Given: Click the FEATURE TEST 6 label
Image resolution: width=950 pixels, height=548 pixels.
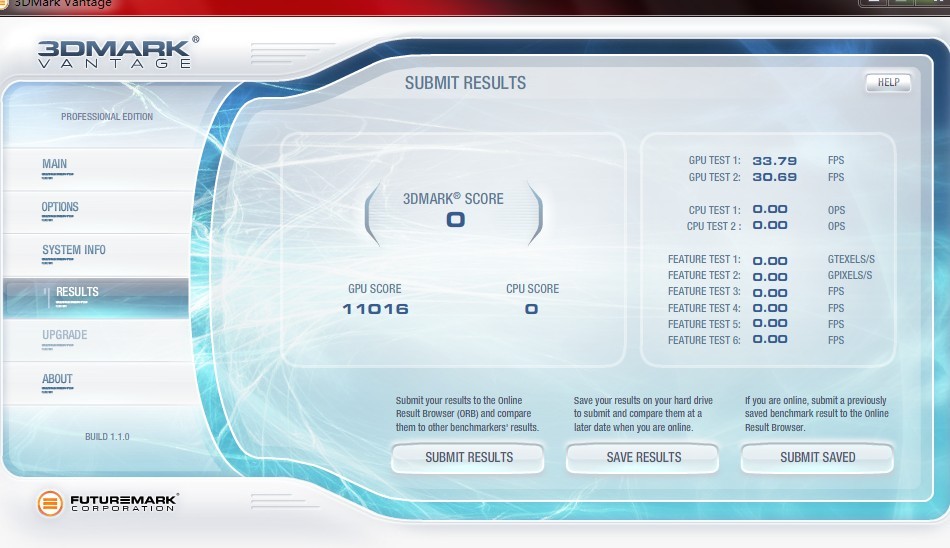Looking at the screenshot, I should 704,341.
